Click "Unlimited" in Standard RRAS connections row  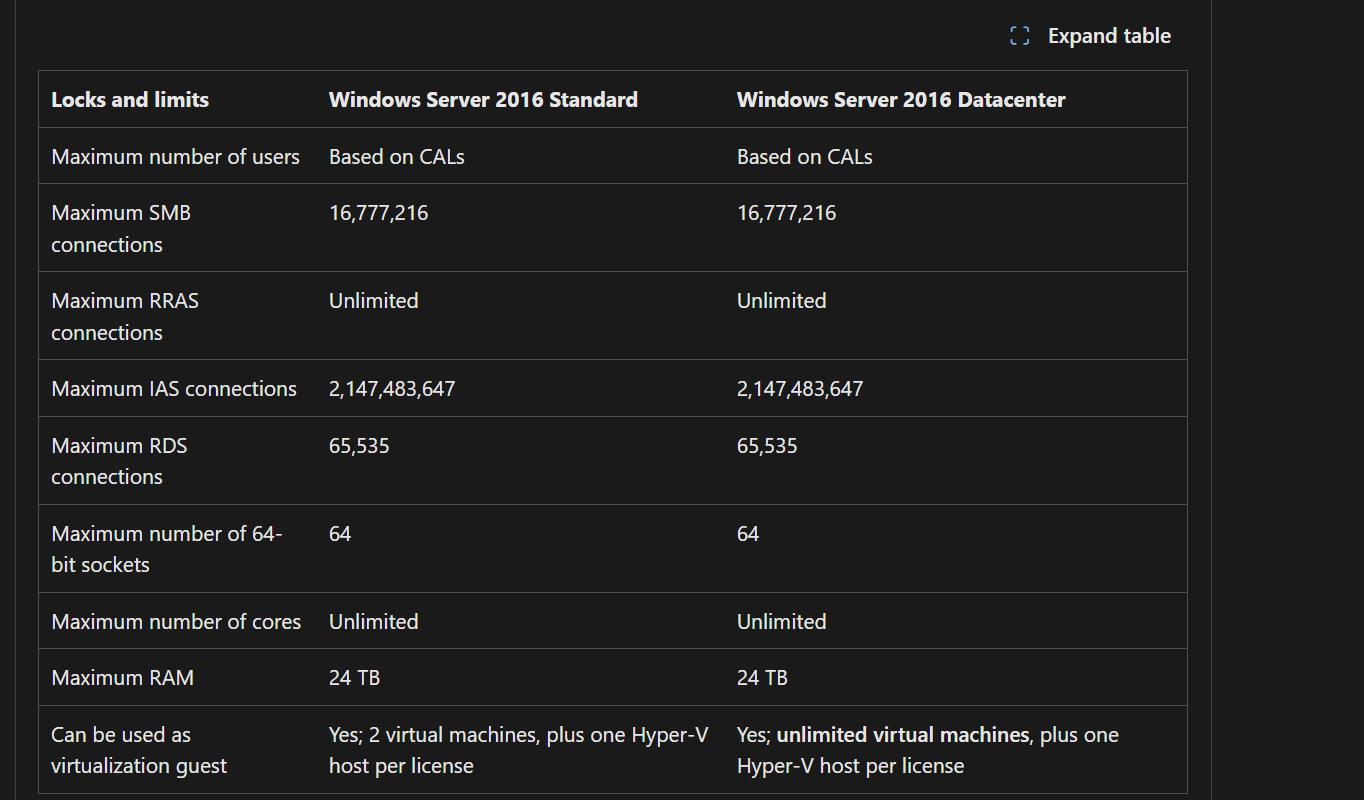[x=373, y=301]
